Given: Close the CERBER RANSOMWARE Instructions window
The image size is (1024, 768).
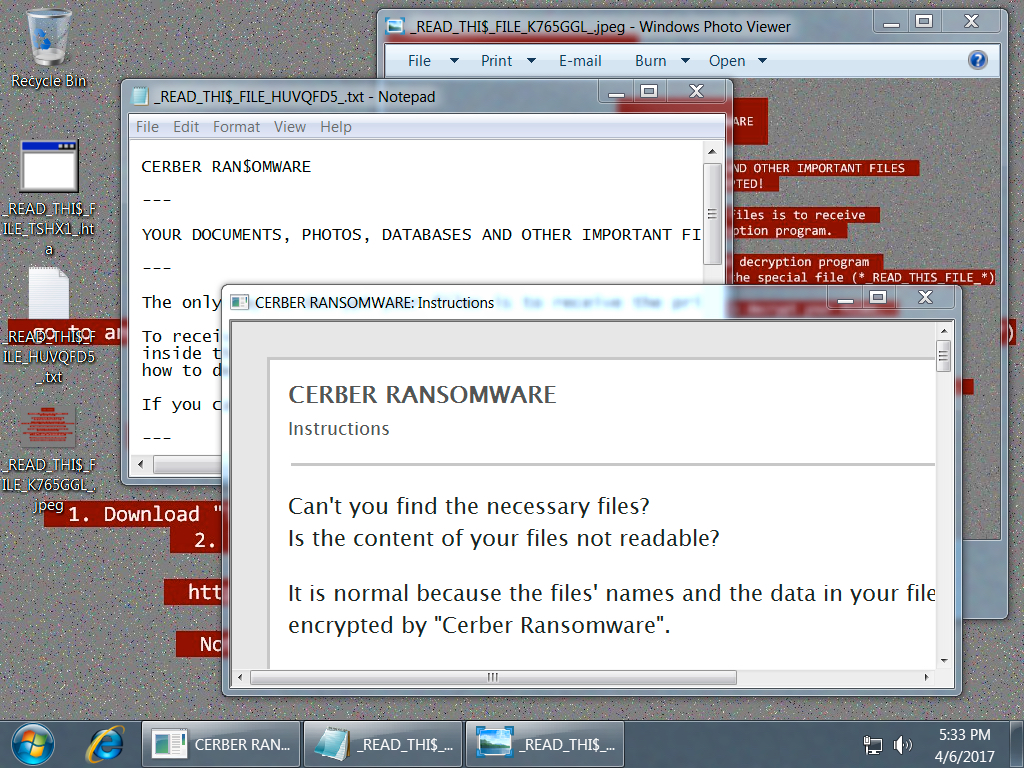Looking at the screenshot, I should (925, 298).
